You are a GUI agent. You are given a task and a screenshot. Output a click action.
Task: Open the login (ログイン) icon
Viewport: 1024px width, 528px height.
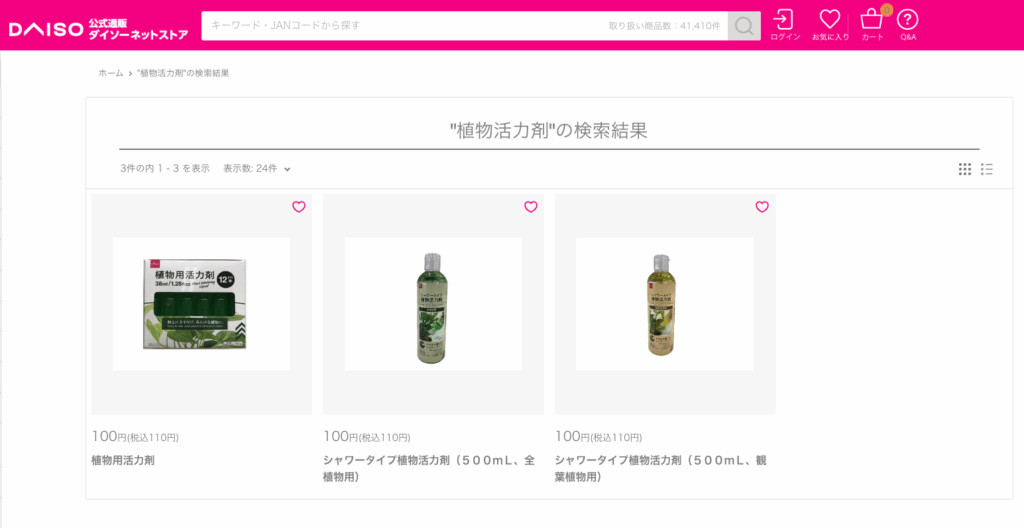784,25
